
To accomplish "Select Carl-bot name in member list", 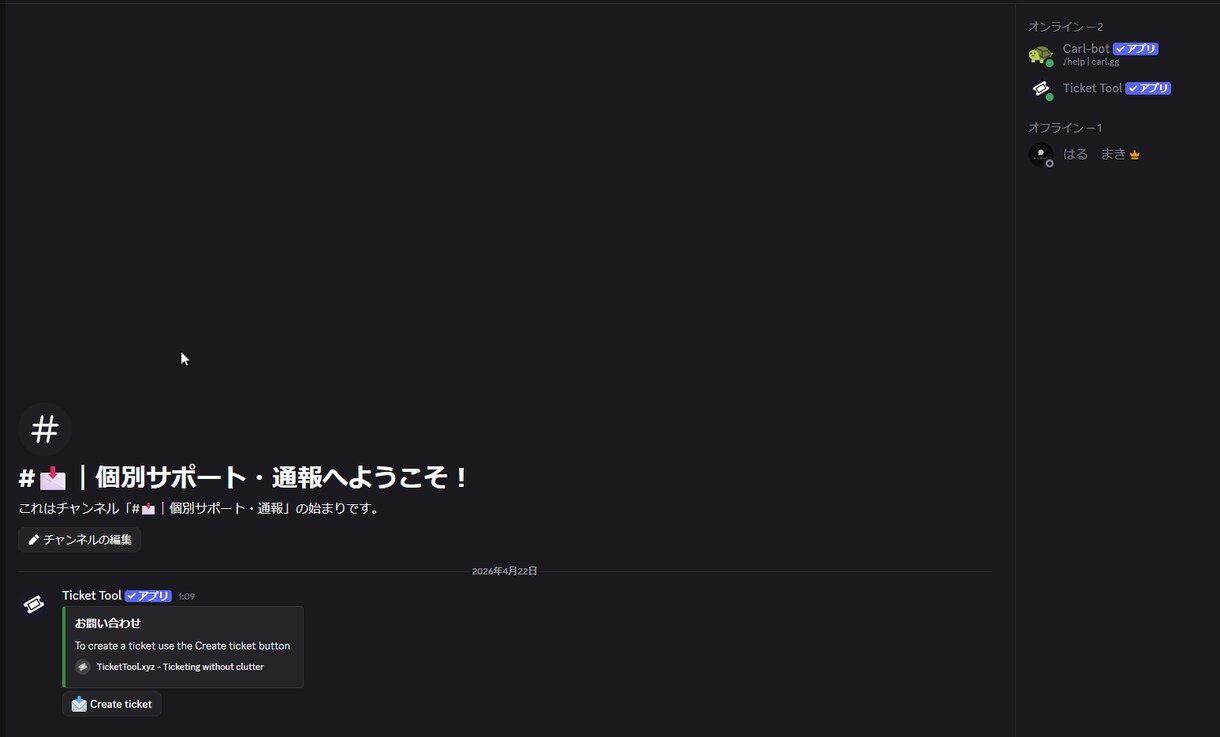I will [x=1086, y=49].
